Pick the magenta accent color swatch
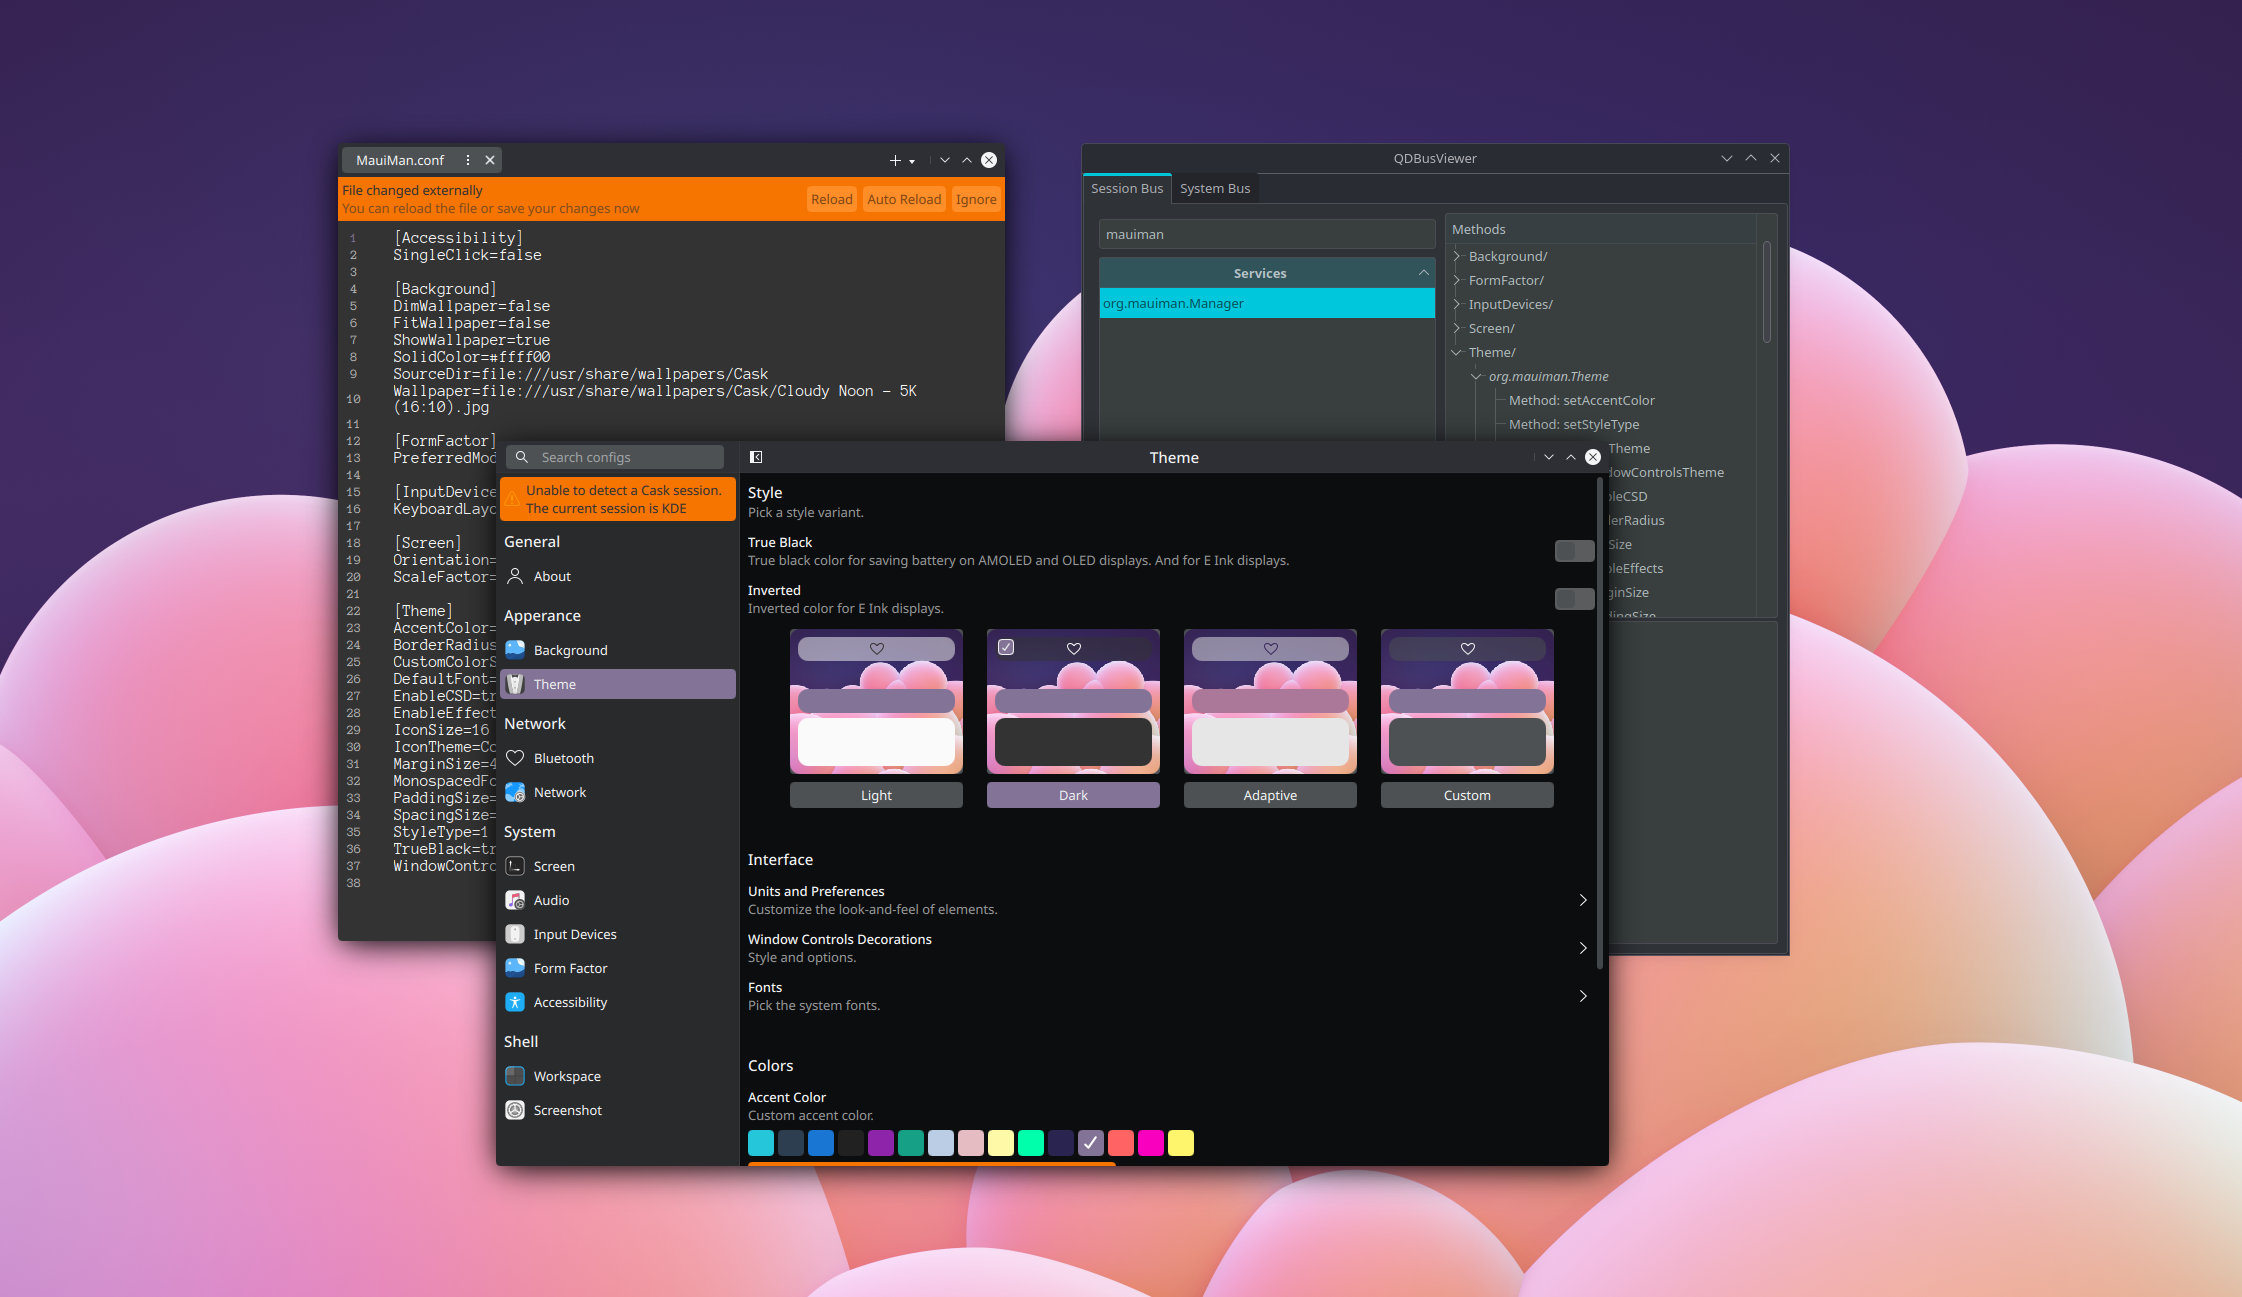Viewport: 2242px width, 1297px height. (1150, 1143)
